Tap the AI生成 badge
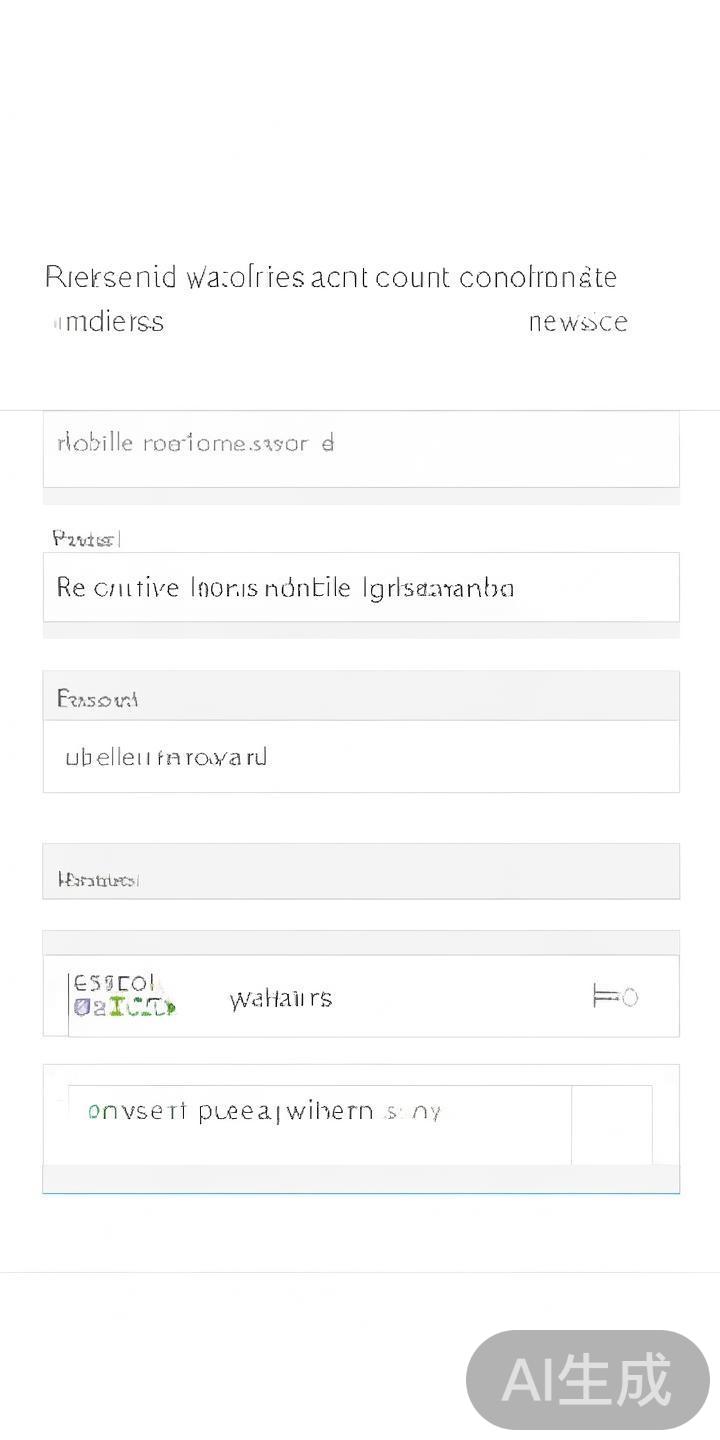This screenshot has height=1440, width=720. coord(587,1380)
